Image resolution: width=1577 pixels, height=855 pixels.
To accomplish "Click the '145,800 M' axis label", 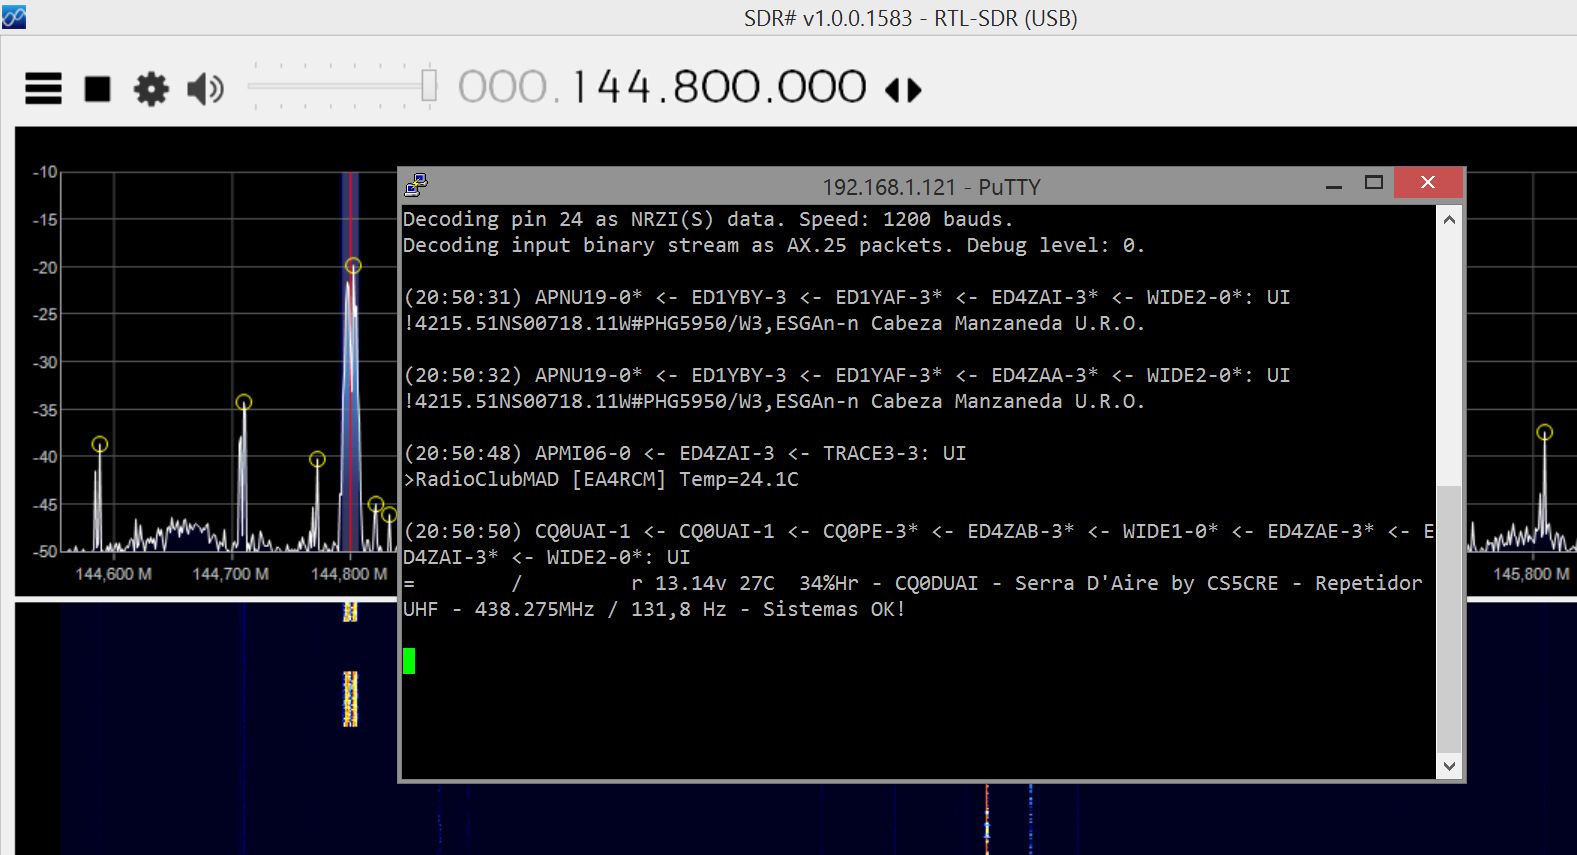I will (1531, 574).
